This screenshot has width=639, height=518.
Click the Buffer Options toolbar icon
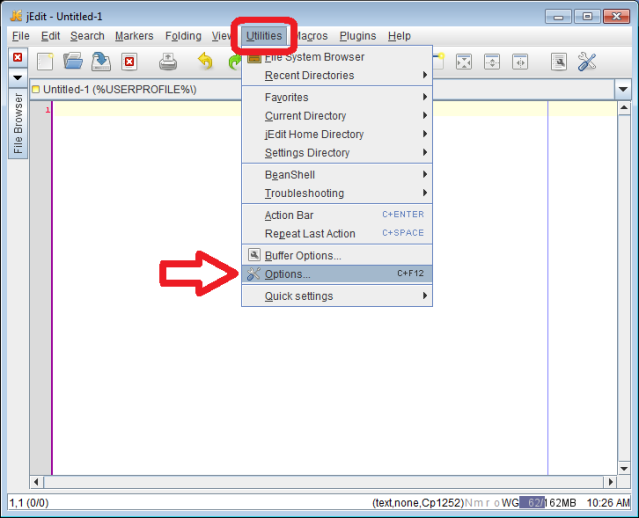(x=559, y=62)
